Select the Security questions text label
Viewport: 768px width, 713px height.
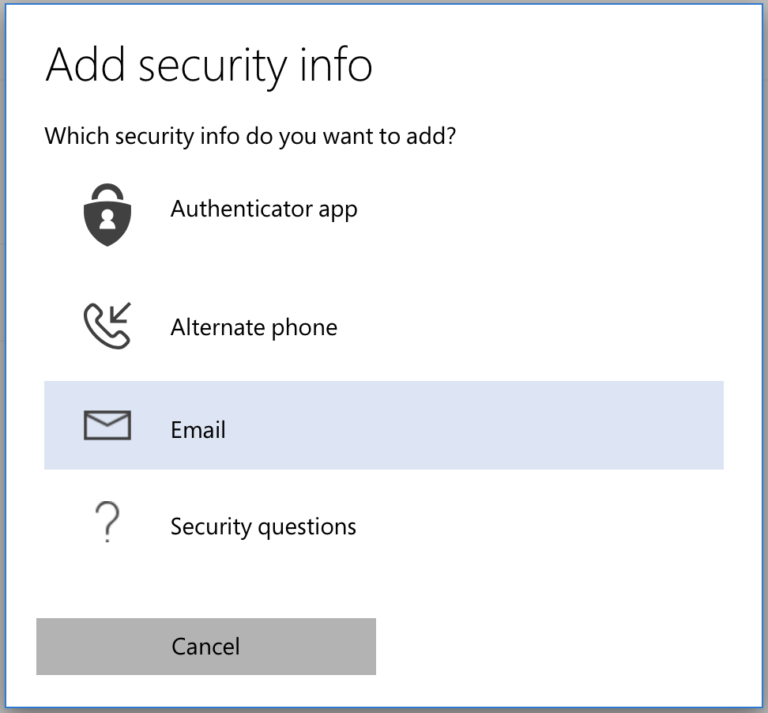[263, 526]
